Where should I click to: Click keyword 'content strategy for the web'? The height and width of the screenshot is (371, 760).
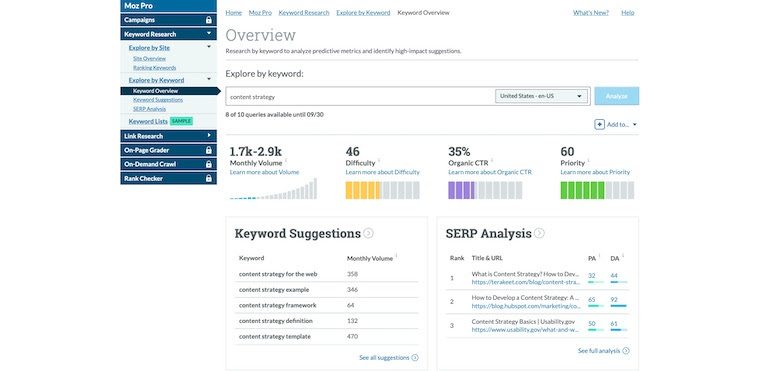pos(278,274)
